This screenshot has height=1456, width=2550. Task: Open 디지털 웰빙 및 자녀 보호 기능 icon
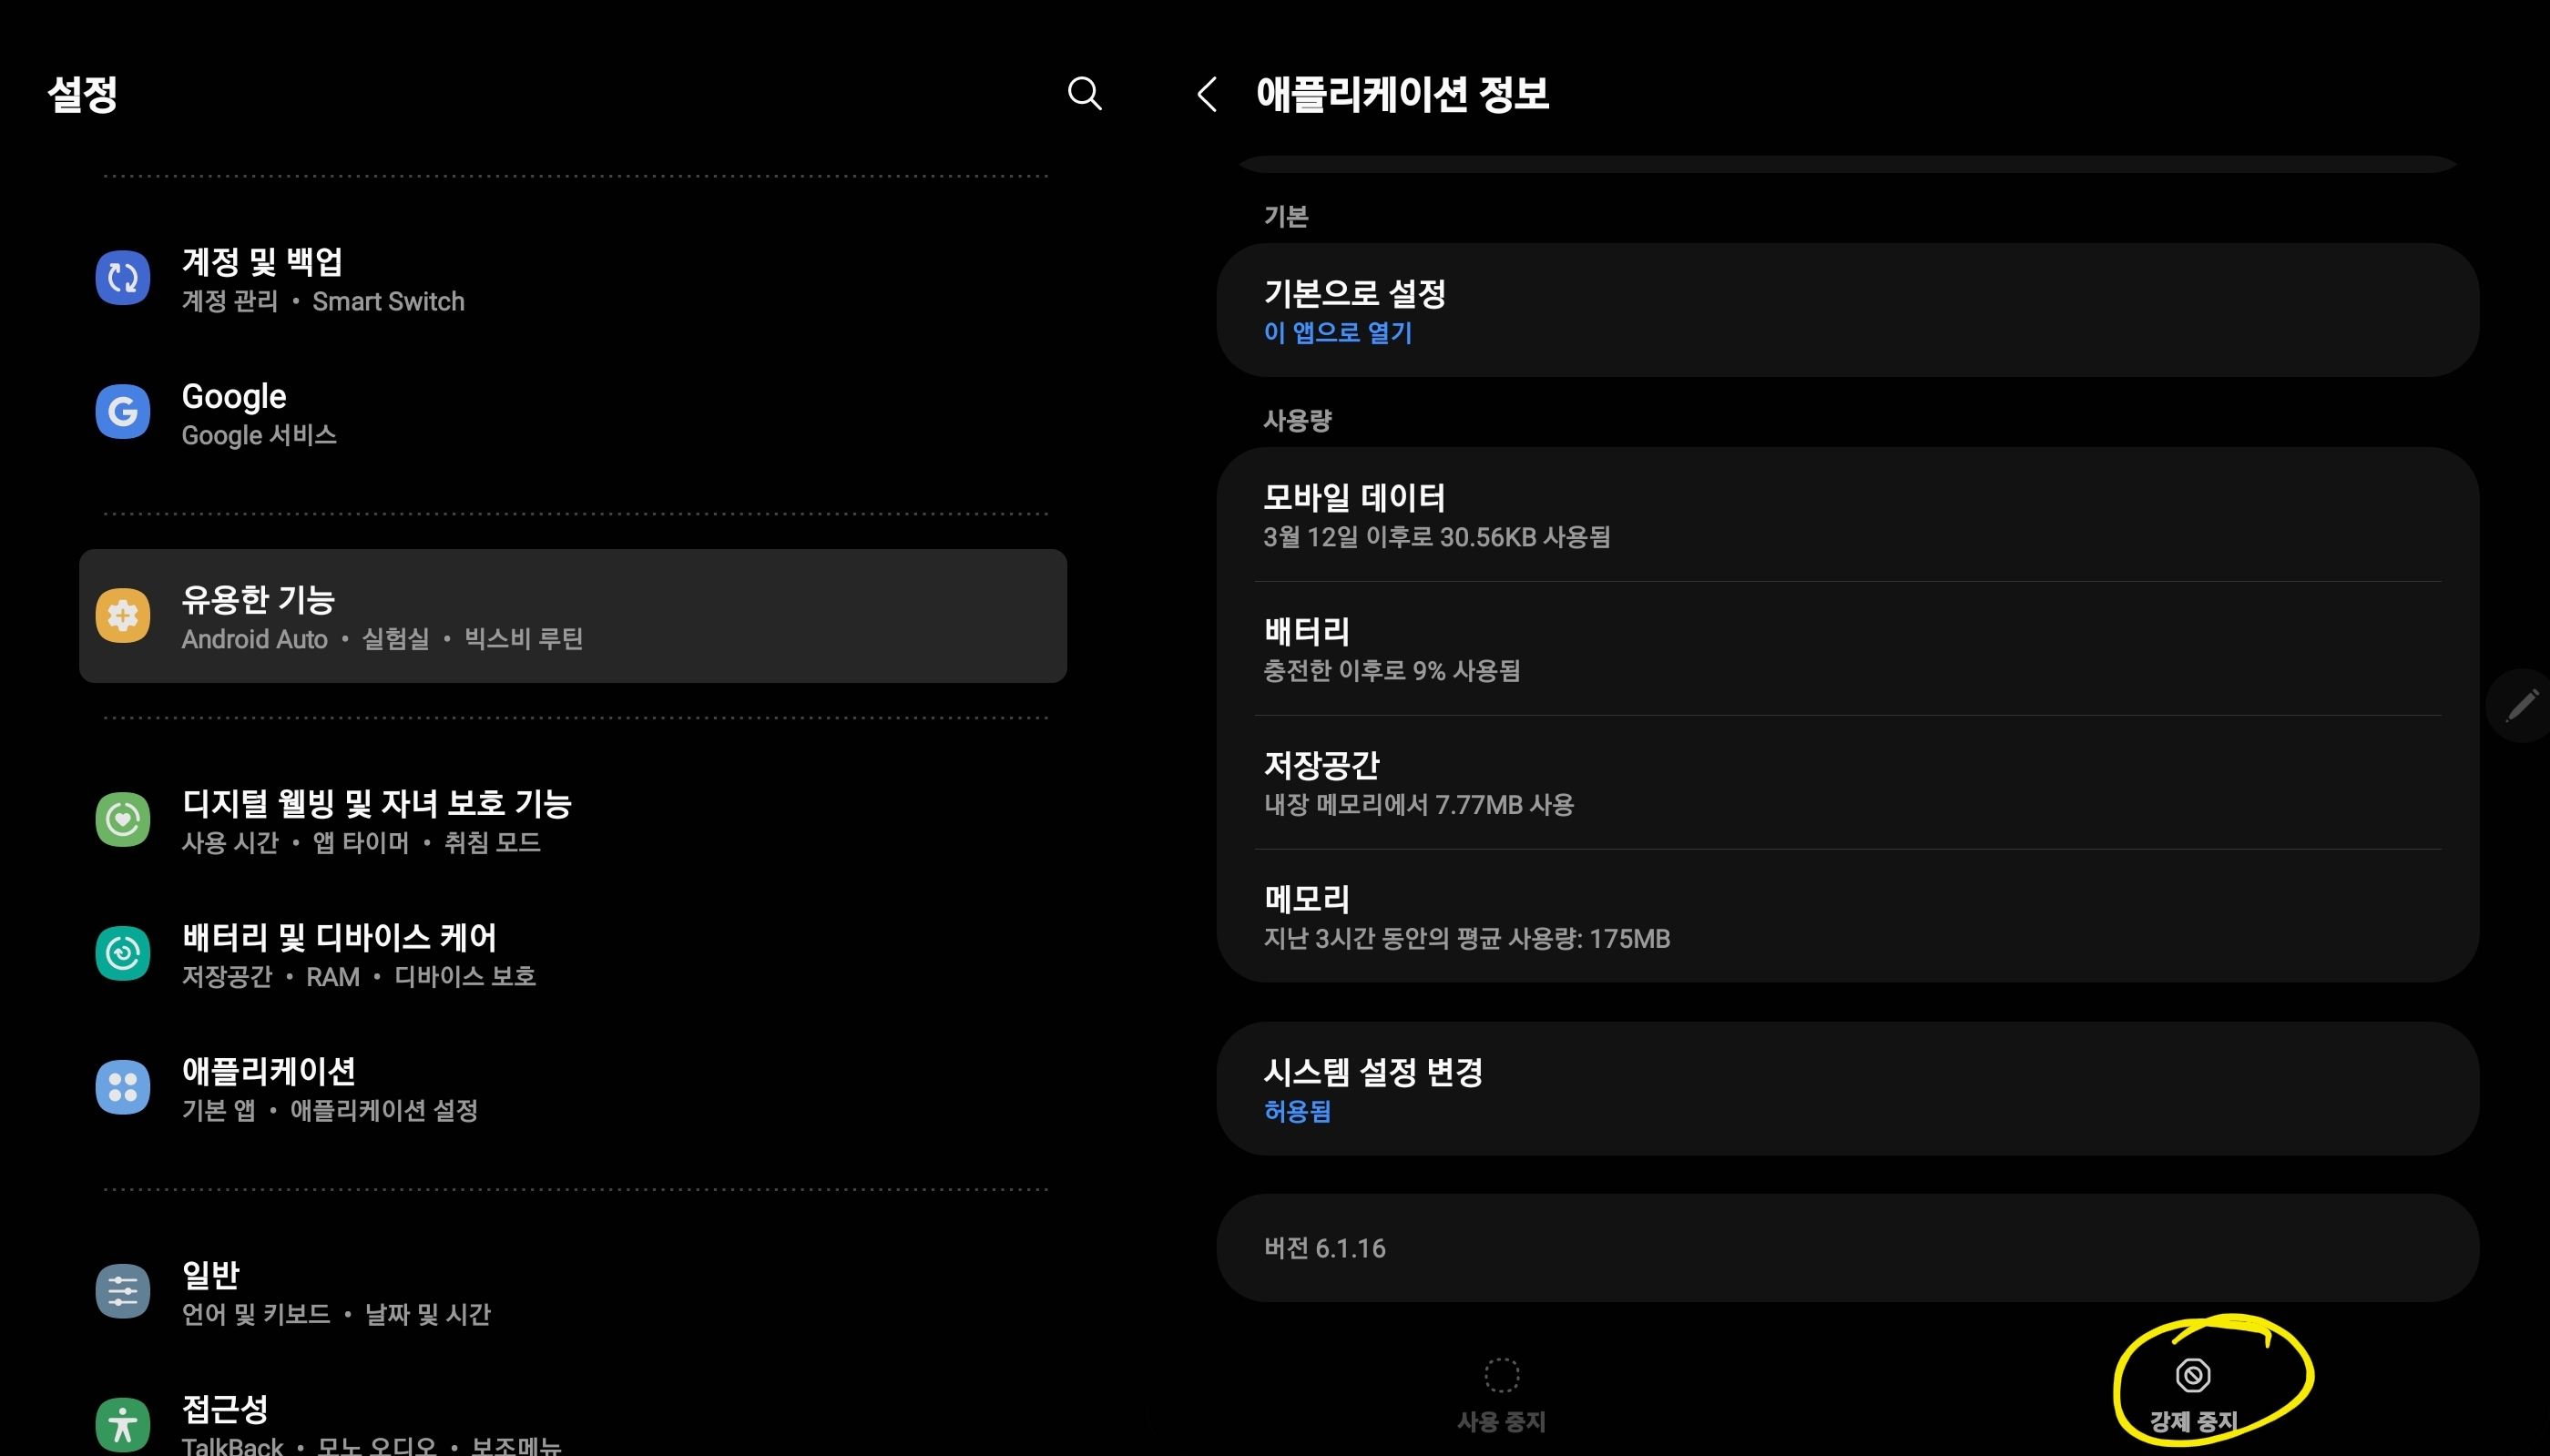coord(122,818)
